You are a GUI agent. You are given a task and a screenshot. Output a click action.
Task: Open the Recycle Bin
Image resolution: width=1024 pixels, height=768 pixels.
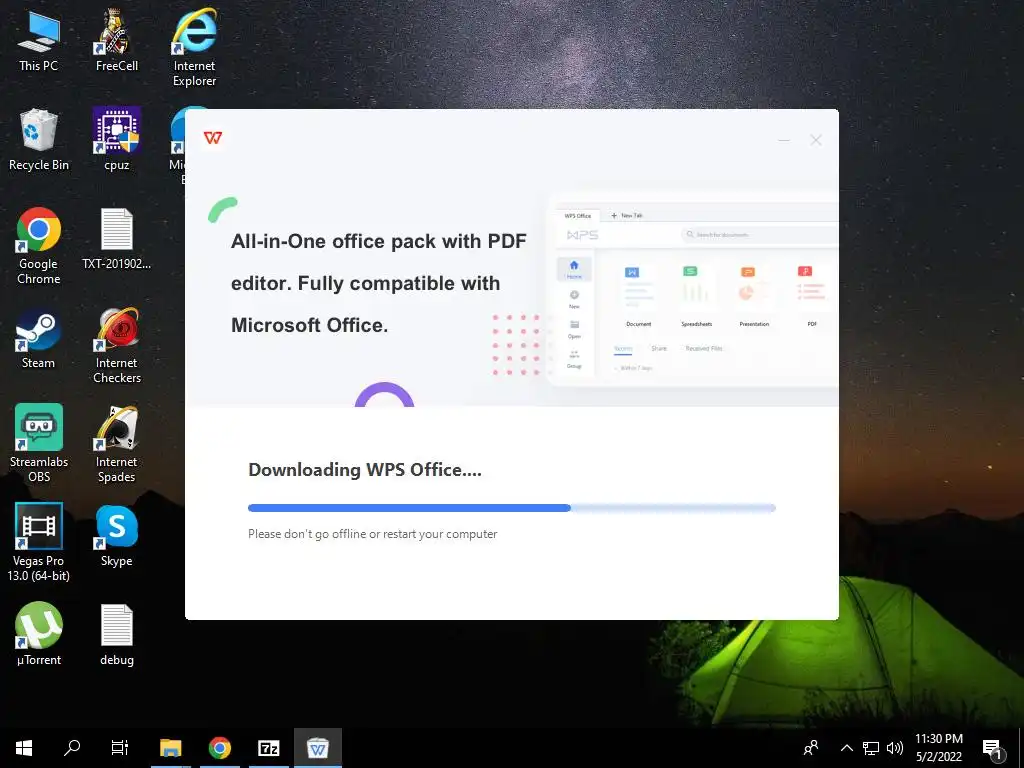[39, 140]
